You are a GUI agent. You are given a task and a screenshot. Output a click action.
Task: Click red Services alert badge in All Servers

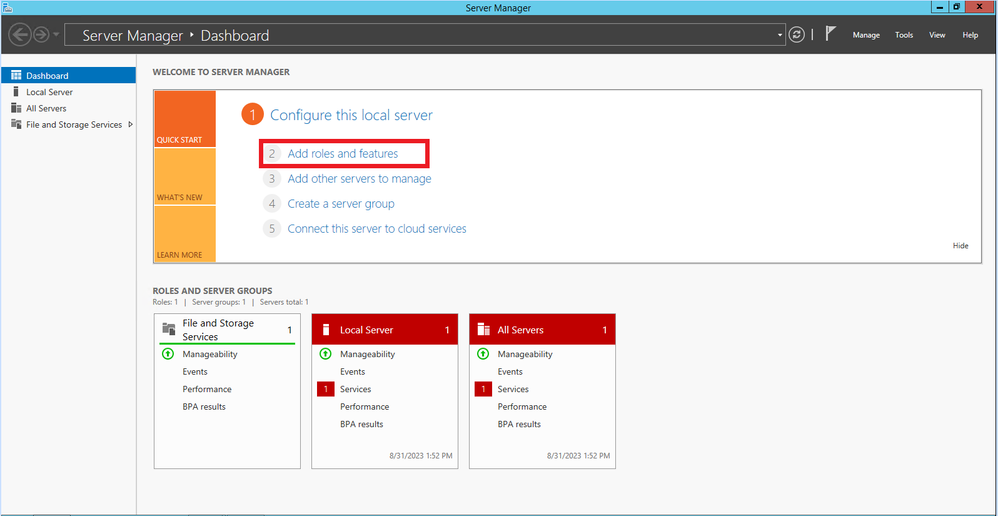coord(483,389)
